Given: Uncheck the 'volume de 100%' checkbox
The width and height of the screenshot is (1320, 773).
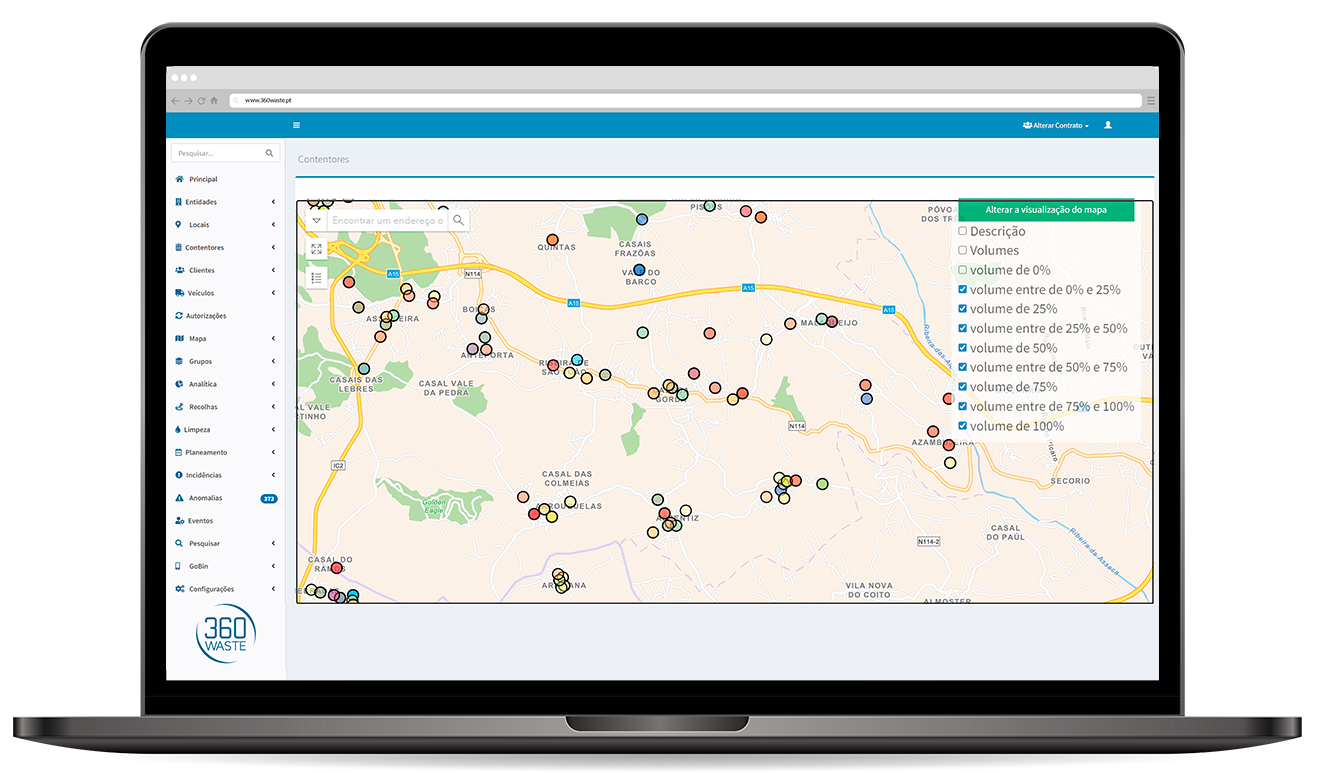Looking at the screenshot, I should click(963, 426).
